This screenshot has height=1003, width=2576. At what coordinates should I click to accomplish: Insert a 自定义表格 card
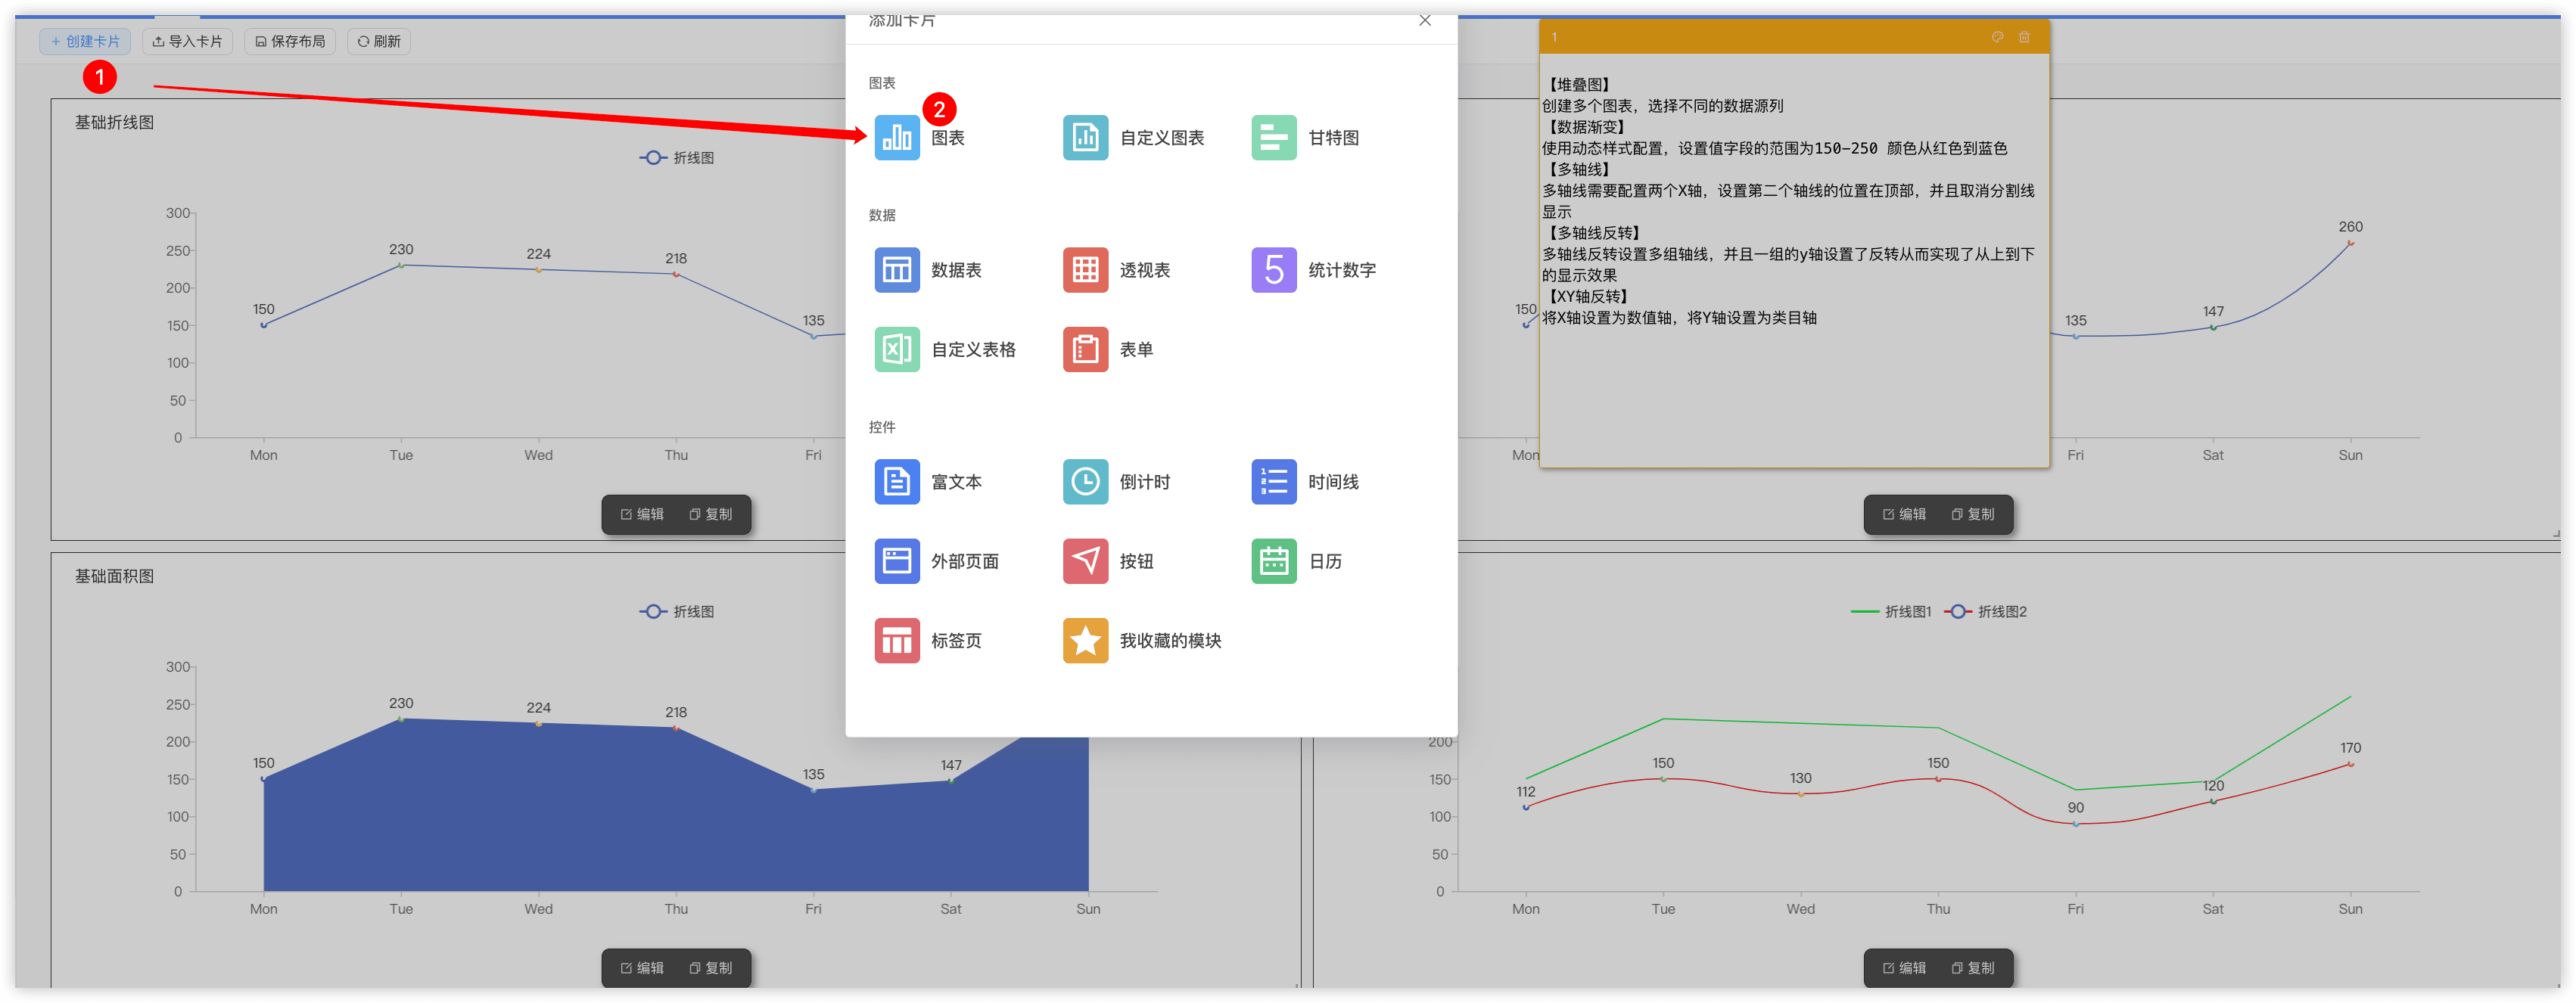click(x=948, y=349)
